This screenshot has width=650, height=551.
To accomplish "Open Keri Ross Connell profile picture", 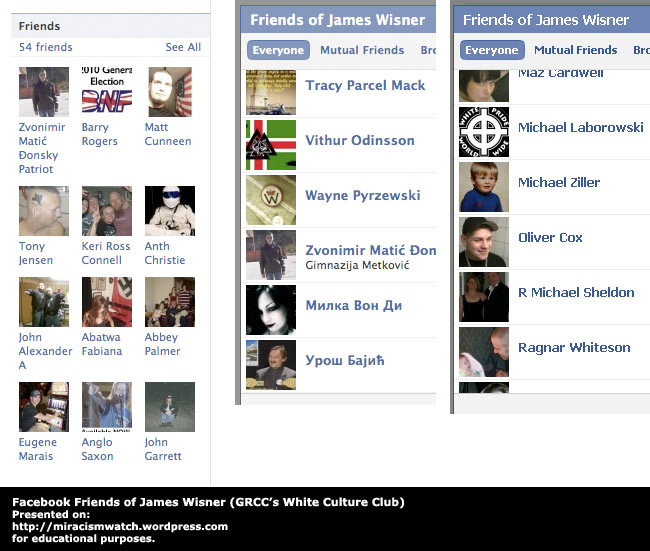I will pyautogui.click(x=107, y=211).
